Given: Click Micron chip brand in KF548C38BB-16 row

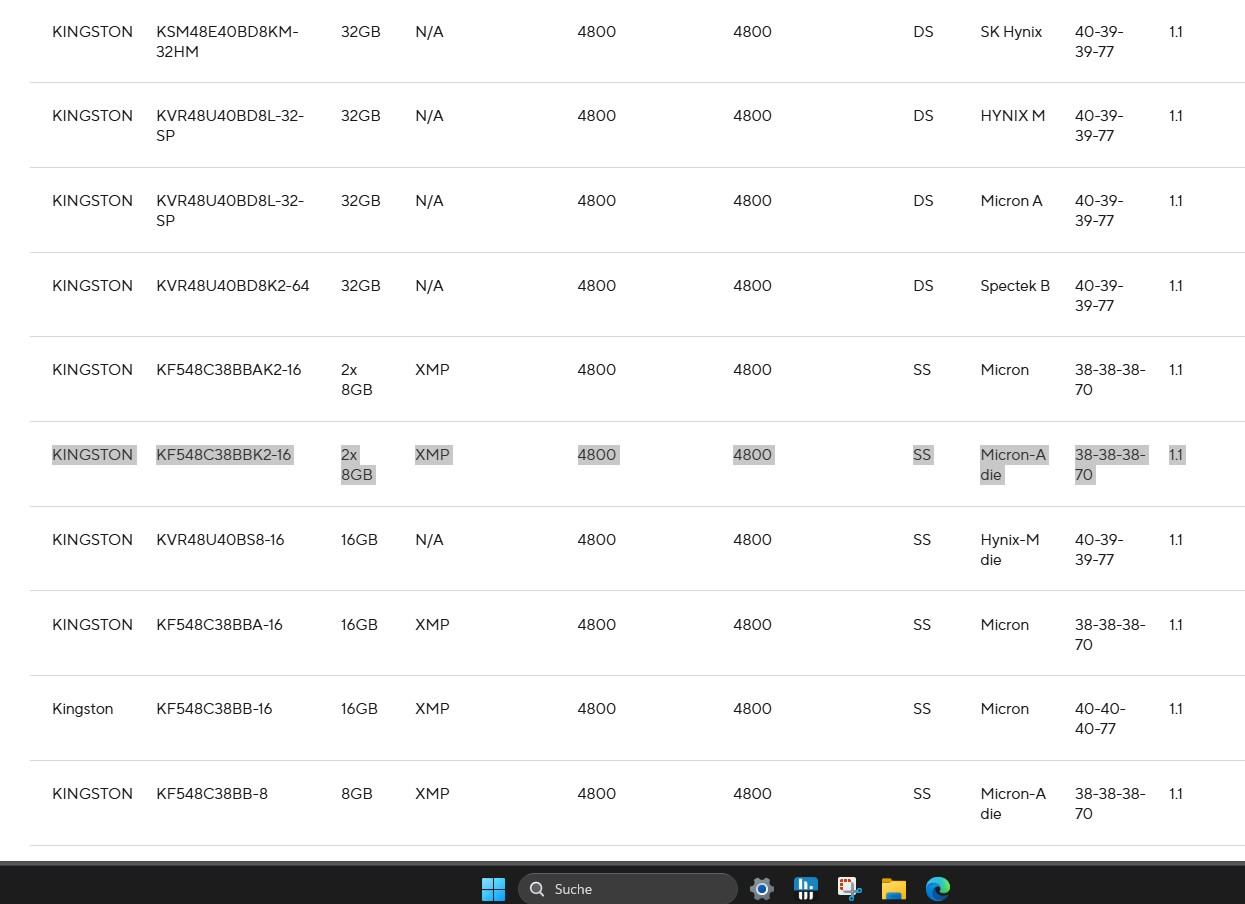Looking at the screenshot, I should point(1004,709).
